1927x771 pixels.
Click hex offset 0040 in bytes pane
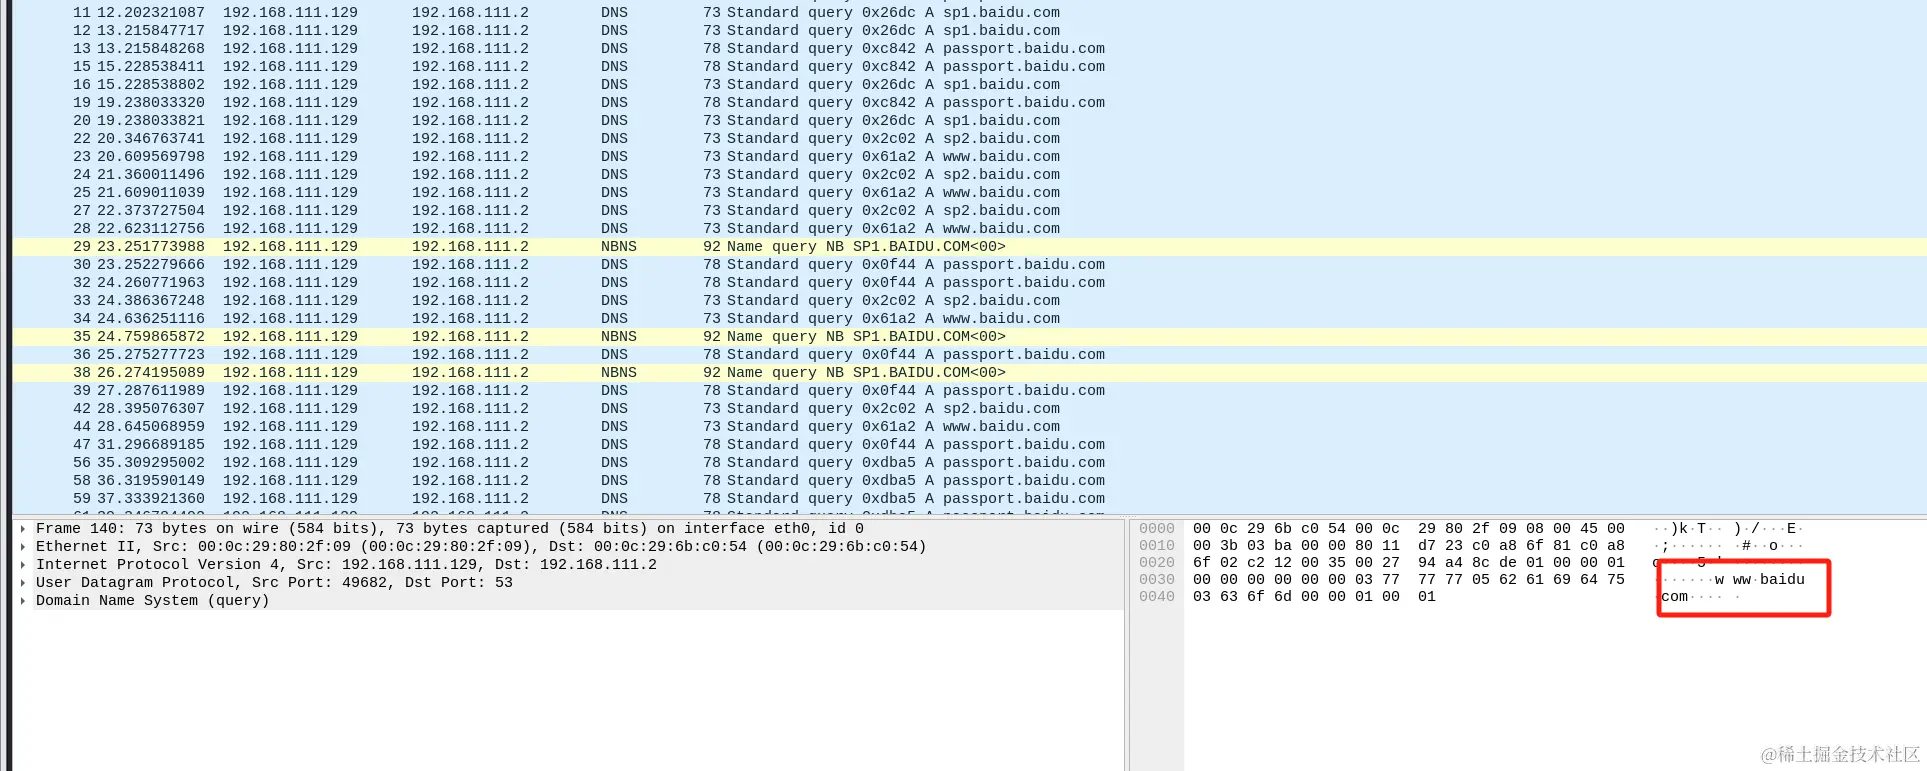[1157, 597]
